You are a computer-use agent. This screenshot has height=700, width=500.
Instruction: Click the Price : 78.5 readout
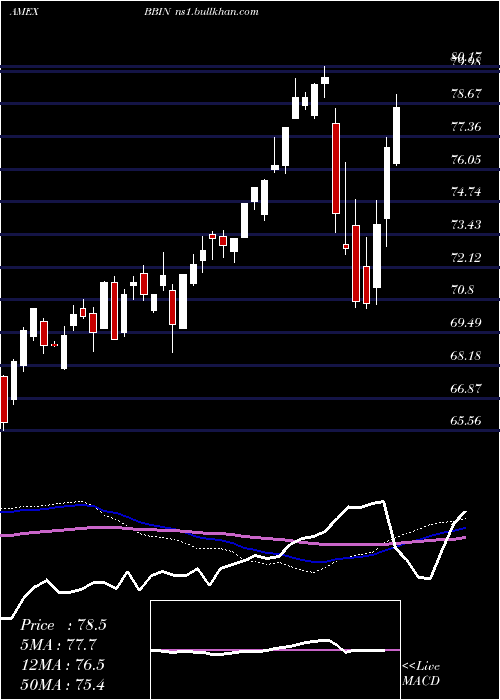tap(63, 625)
